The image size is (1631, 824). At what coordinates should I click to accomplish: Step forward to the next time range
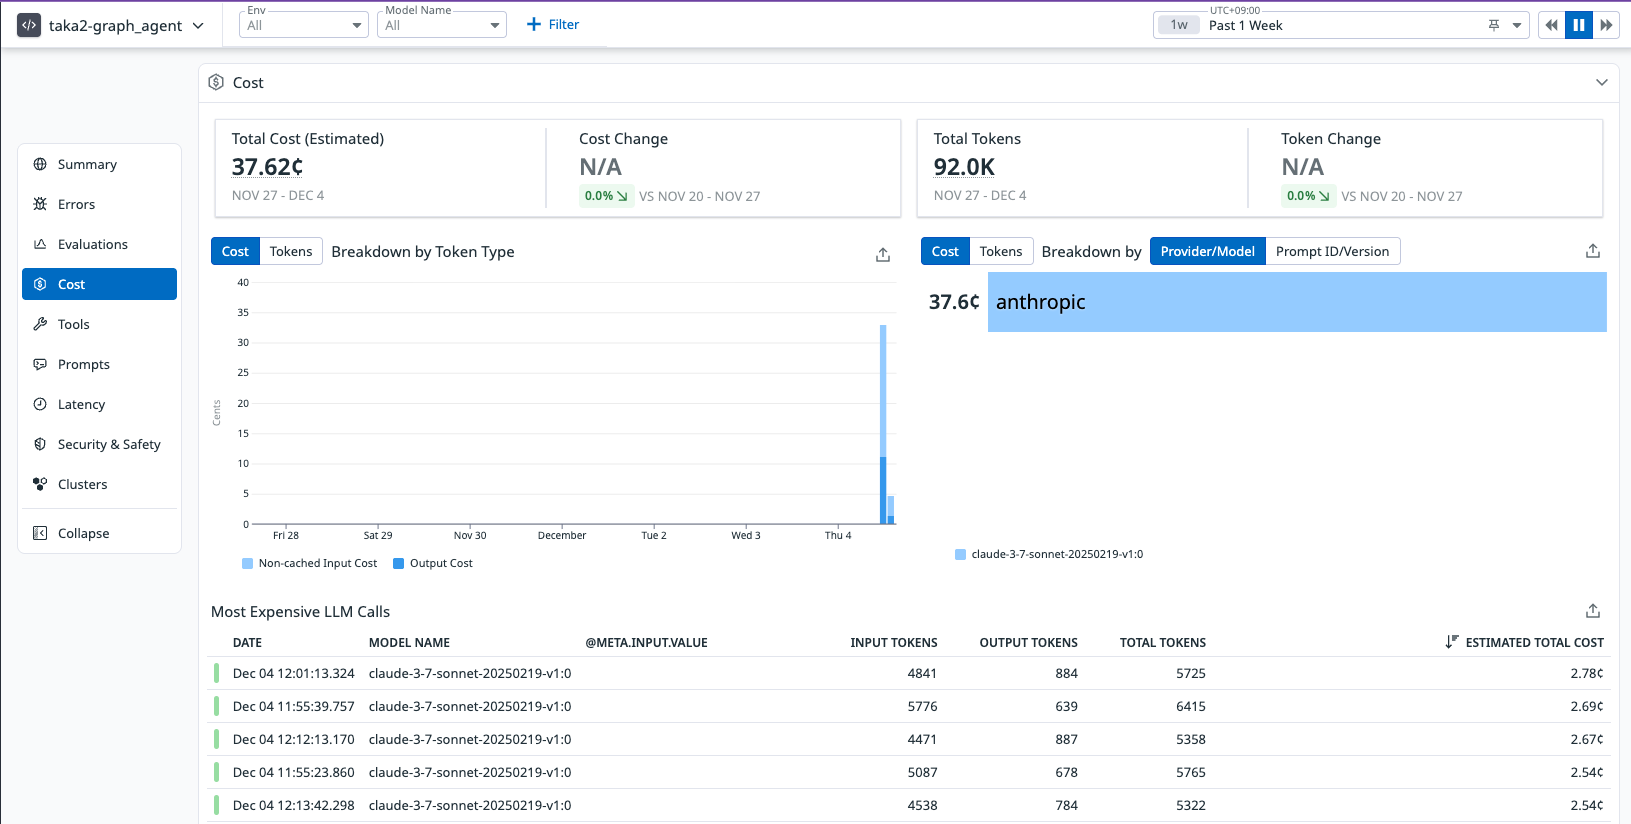coord(1606,25)
